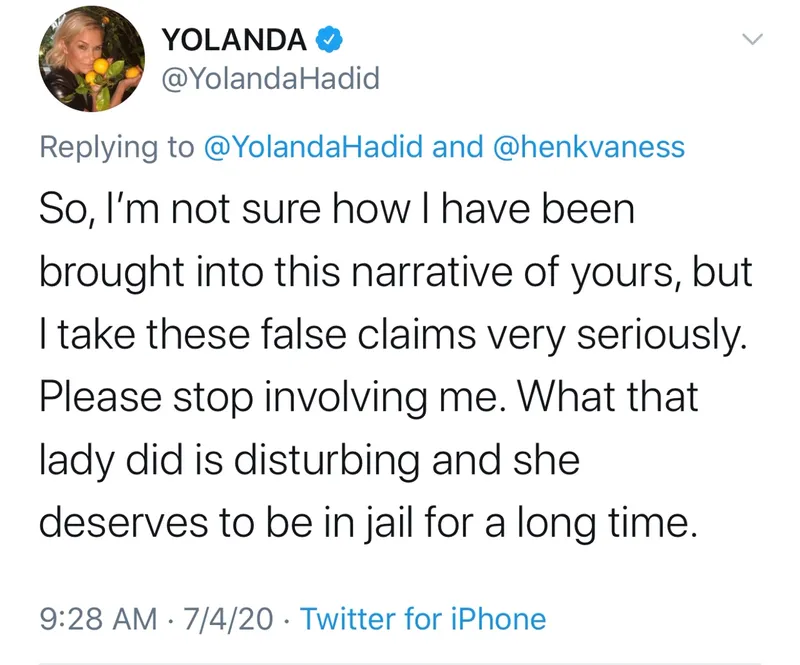
Task: Open the YOLANDA display name profile
Action: click(234, 40)
